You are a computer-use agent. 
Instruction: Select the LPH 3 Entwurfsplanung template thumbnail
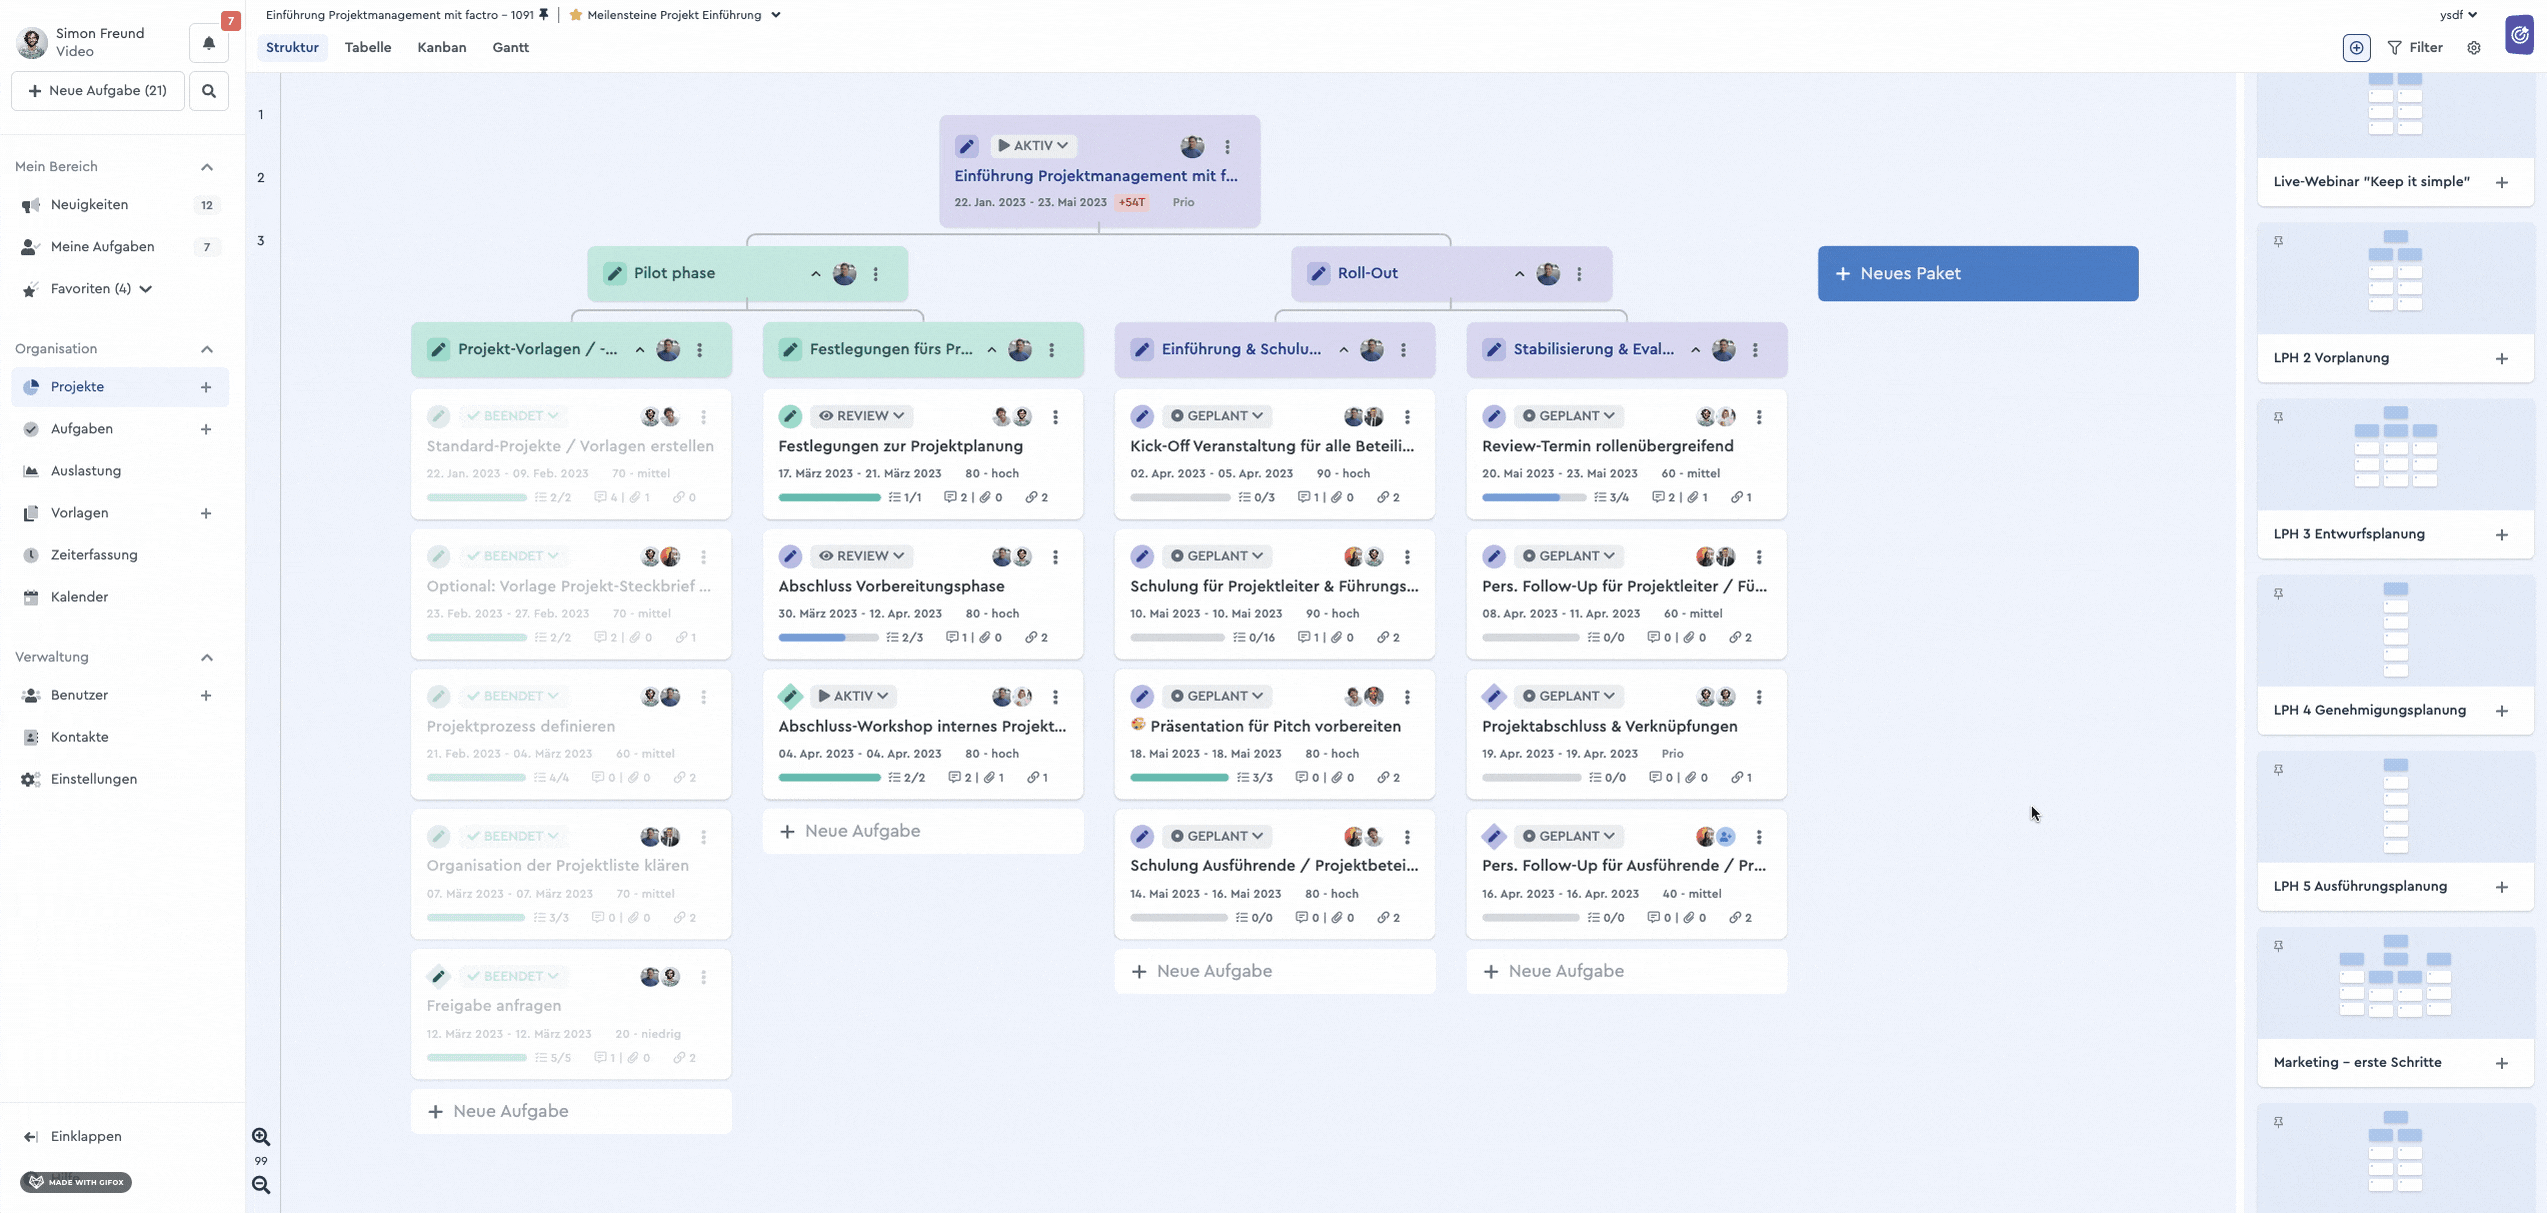click(x=2395, y=450)
